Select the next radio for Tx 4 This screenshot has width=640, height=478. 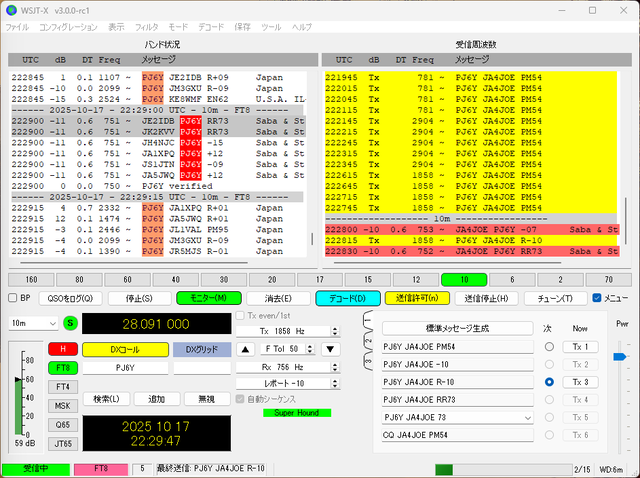tap(549, 400)
